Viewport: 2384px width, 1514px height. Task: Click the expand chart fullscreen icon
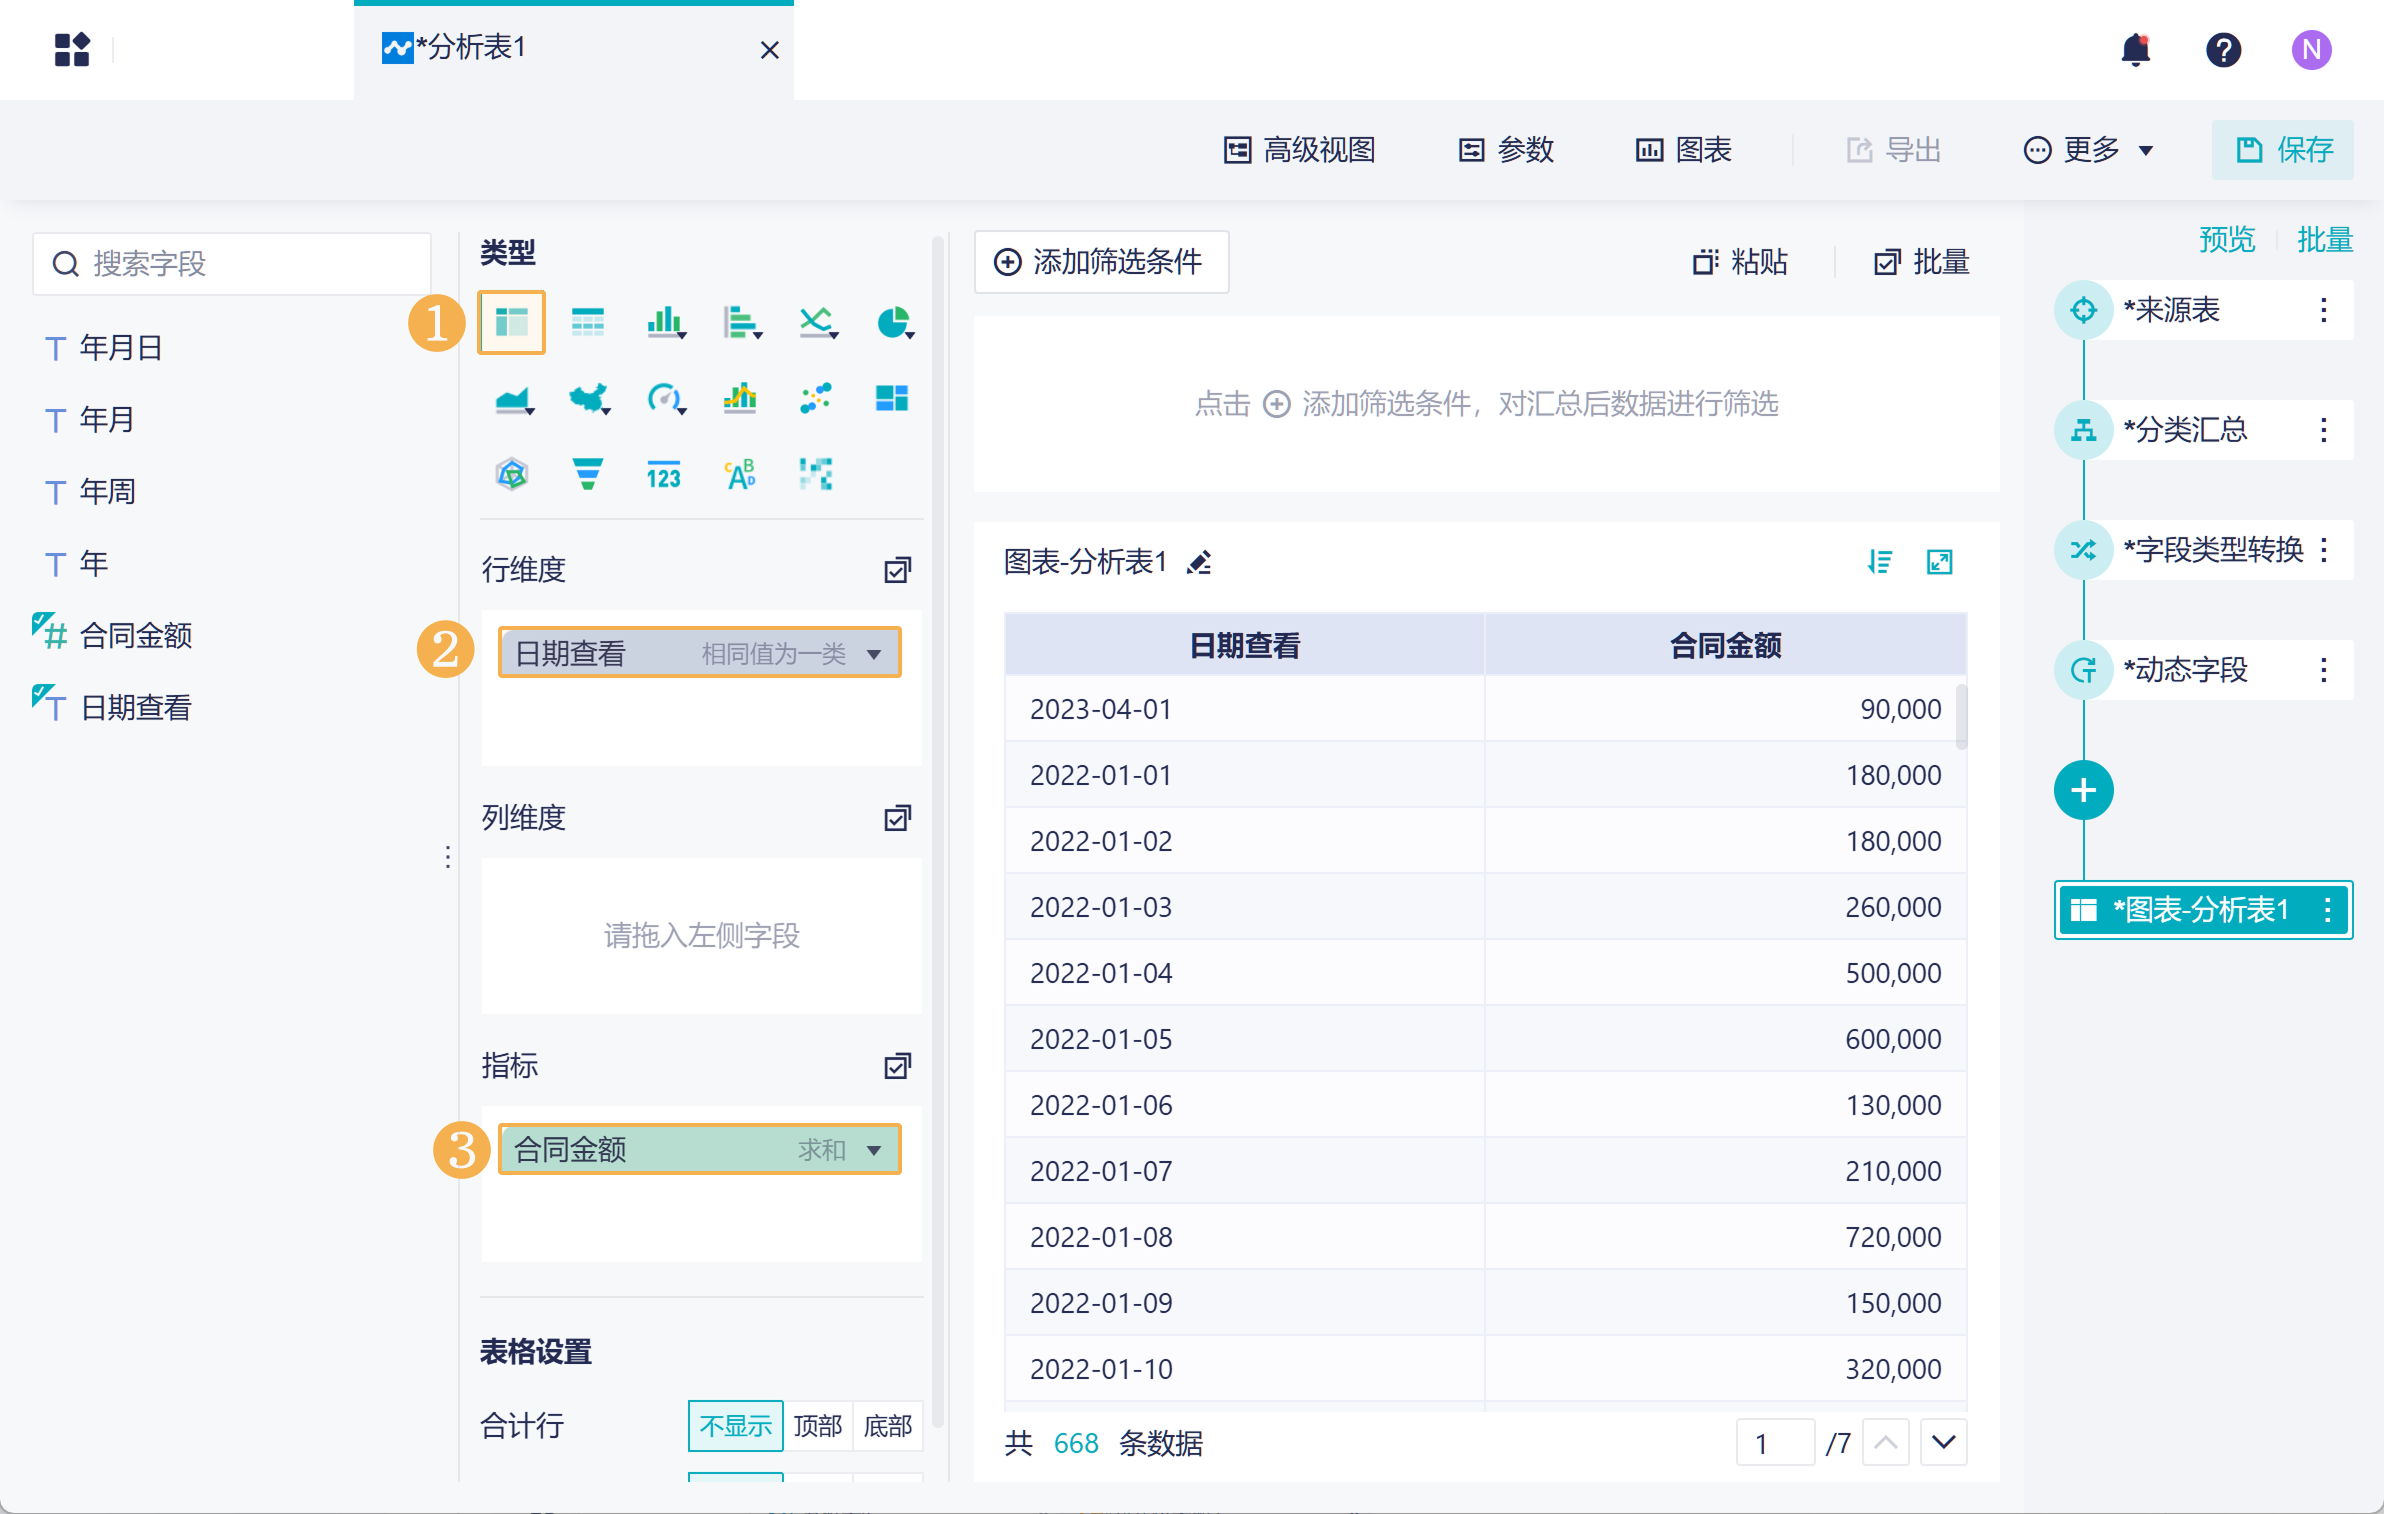(1939, 563)
